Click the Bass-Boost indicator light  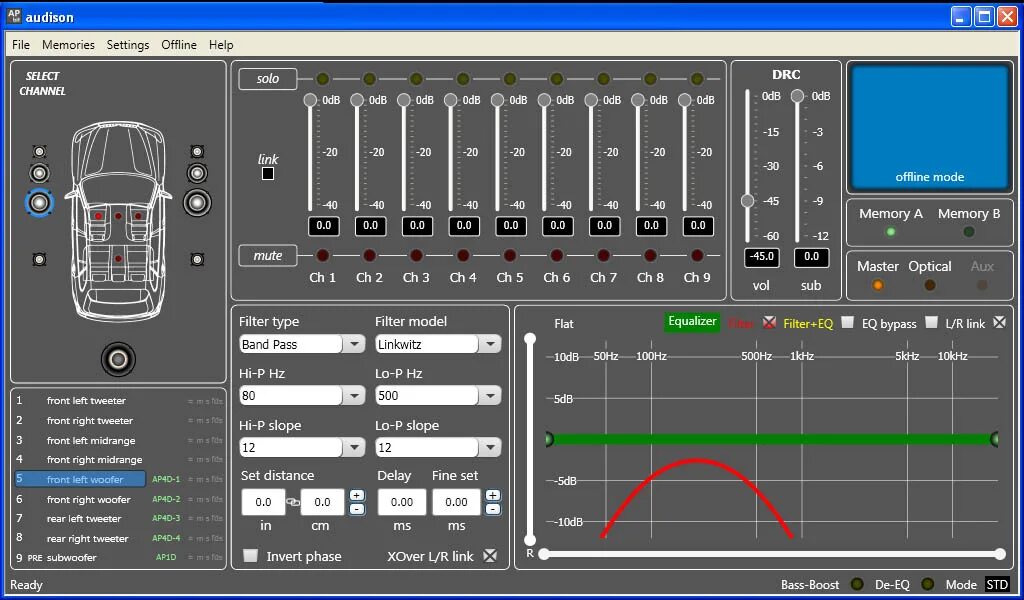[857, 584]
